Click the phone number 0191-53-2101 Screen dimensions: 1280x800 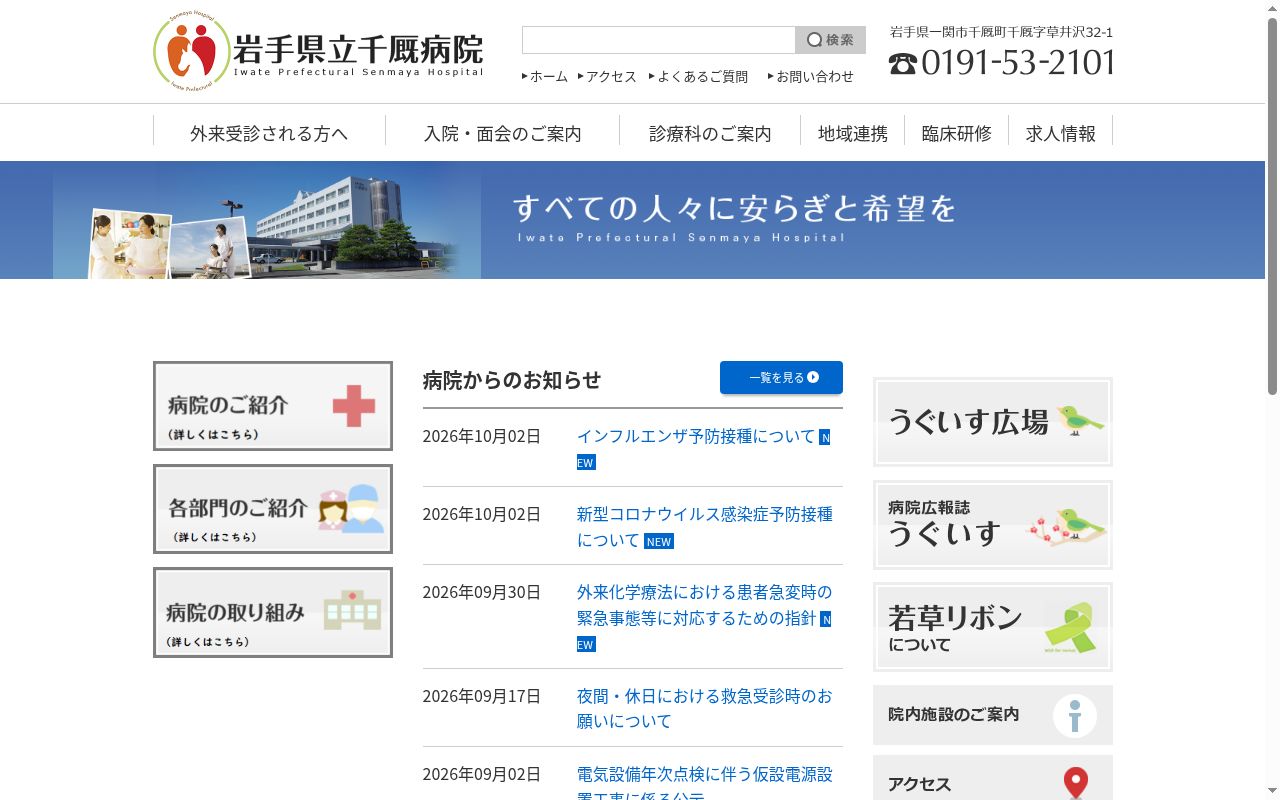click(x=1018, y=63)
